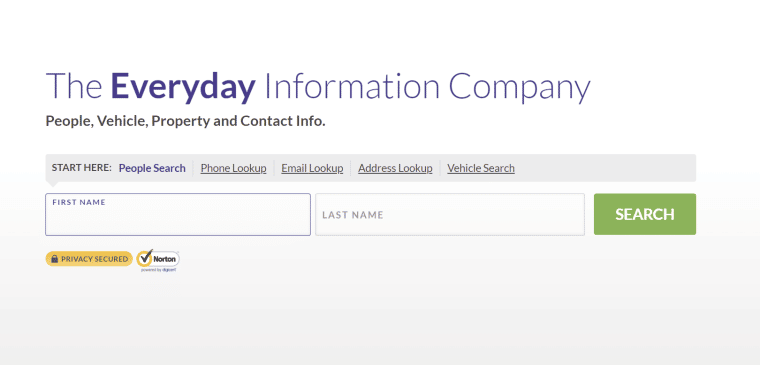Open the Email Lookup tab
Viewport: 760px width, 365px height.
[x=312, y=168]
